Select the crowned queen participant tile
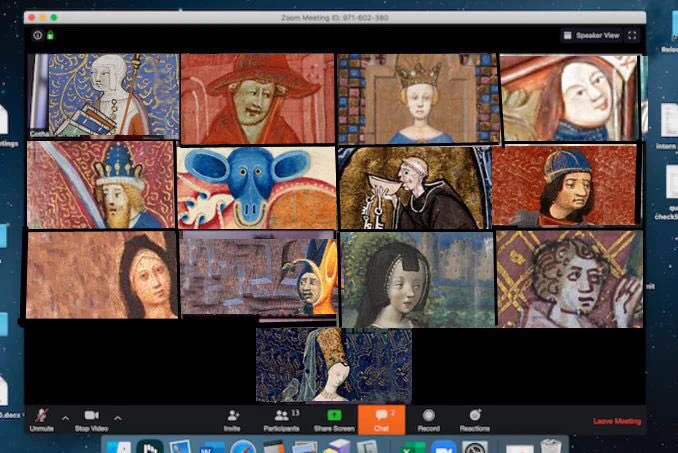The width and height of the screenshot is (678, 453). 419,99
